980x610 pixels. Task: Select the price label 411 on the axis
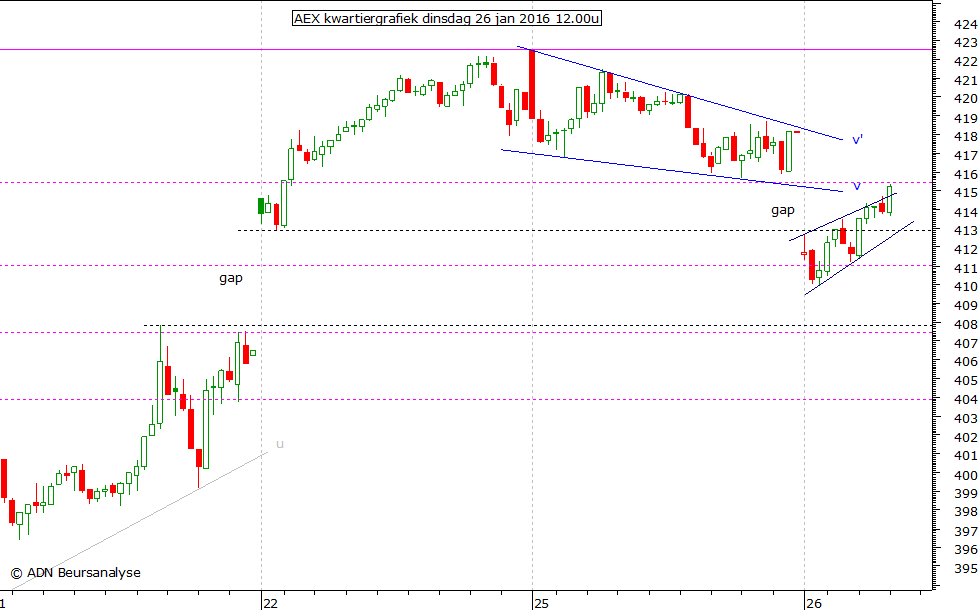point(966,268)
